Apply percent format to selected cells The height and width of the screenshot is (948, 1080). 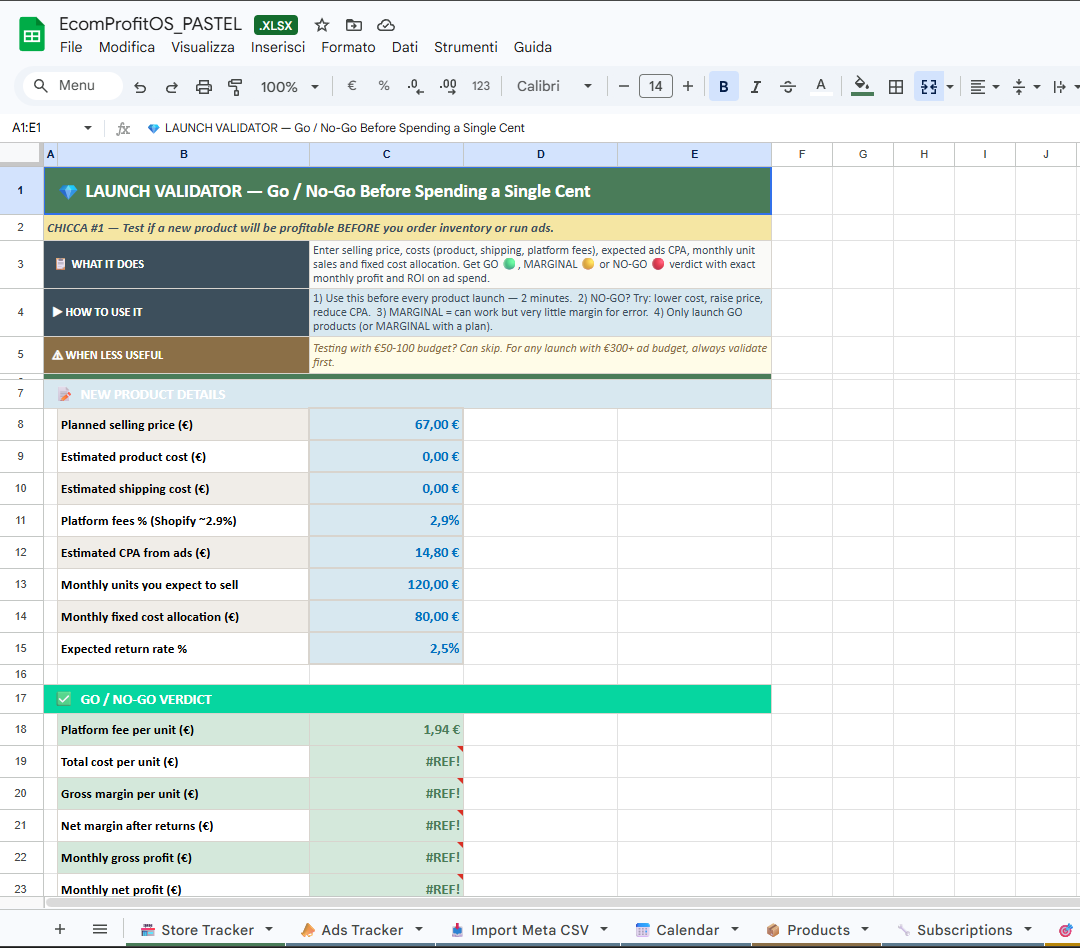(x=384, y=86)
